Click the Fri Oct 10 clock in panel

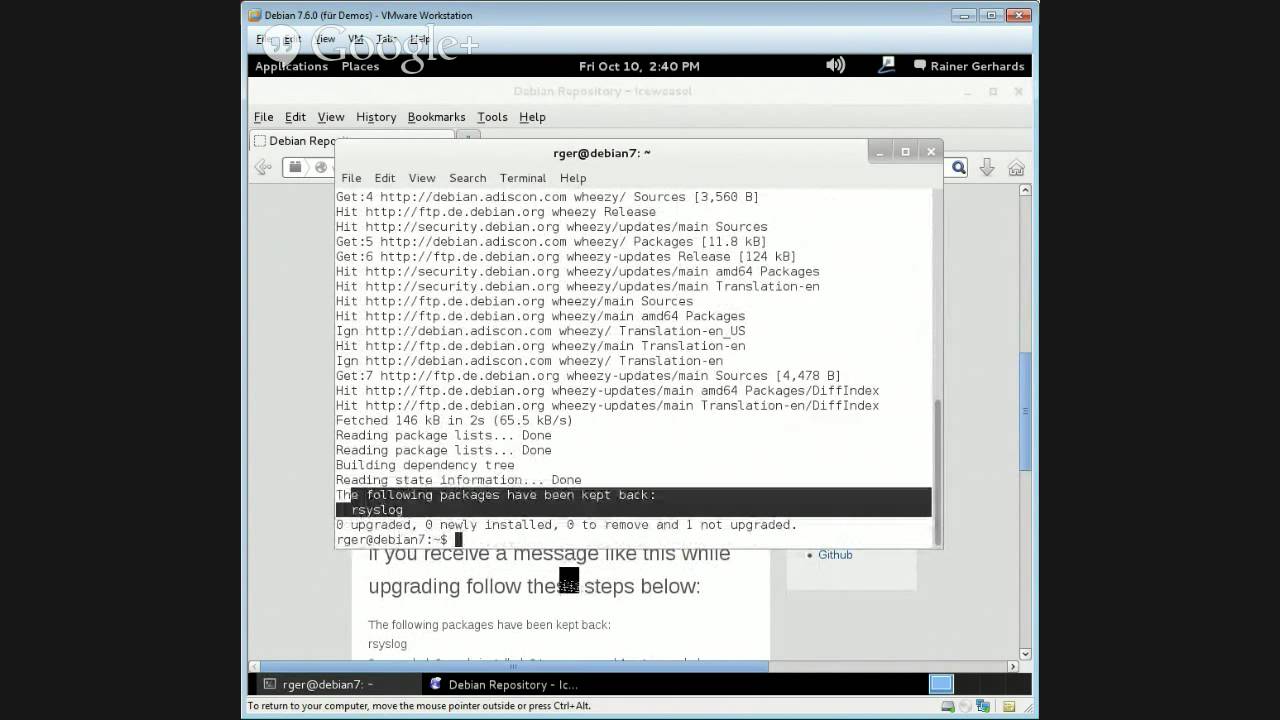click(x=639, y=66)
